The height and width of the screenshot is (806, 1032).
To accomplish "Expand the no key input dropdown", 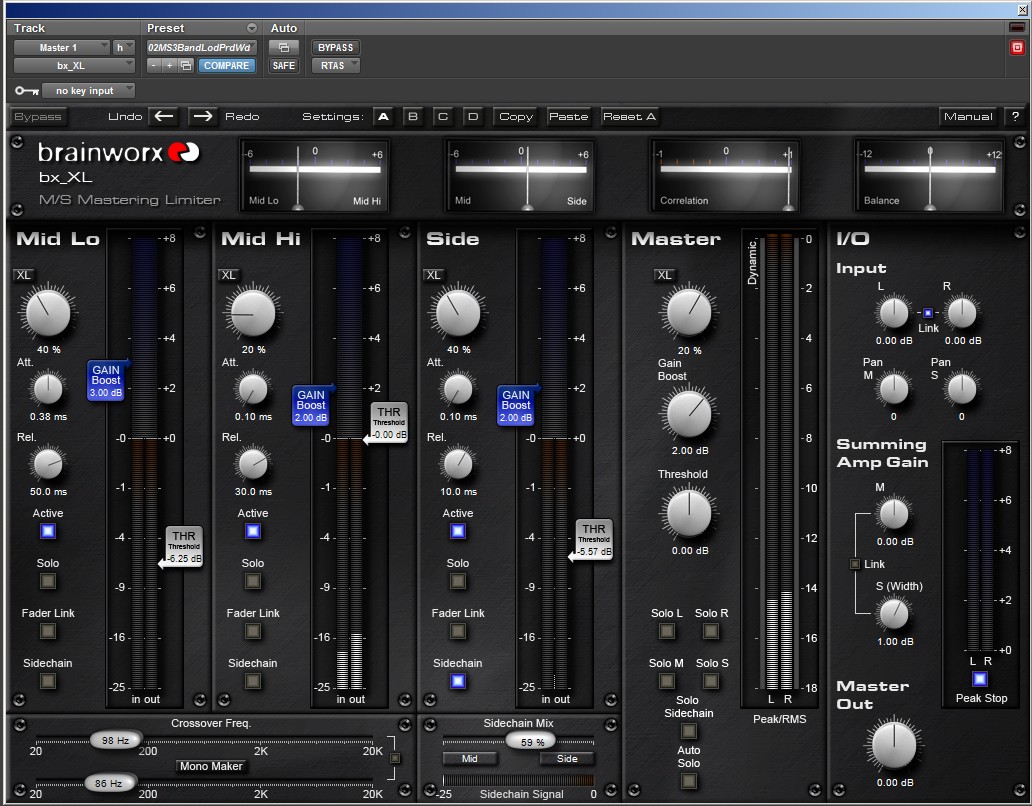I will (x=88, y=91).
